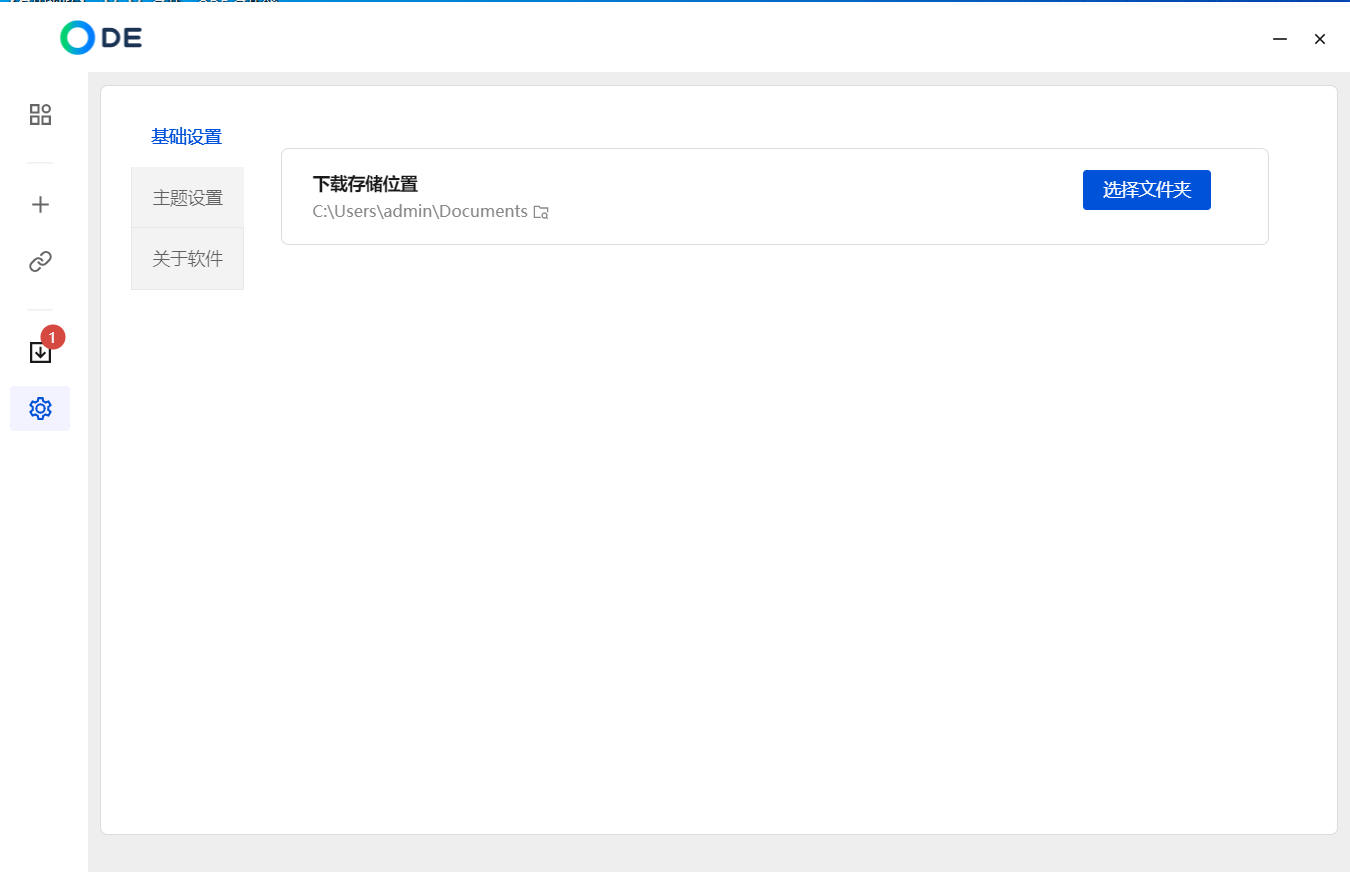Open the dashboard grid icon in sidebar
1350x876 pixels.
tap(40, 115)
